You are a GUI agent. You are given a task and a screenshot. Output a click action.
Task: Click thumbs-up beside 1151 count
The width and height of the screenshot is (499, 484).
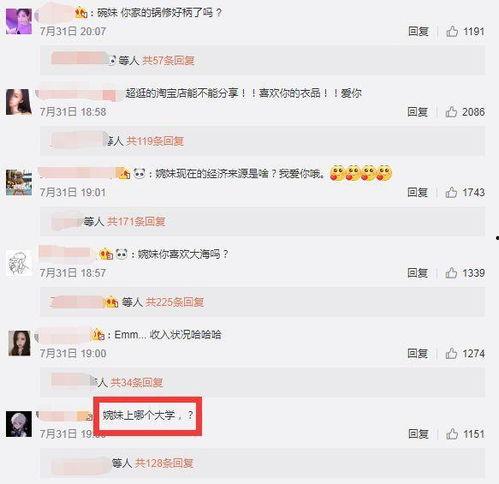pos(452,434)
